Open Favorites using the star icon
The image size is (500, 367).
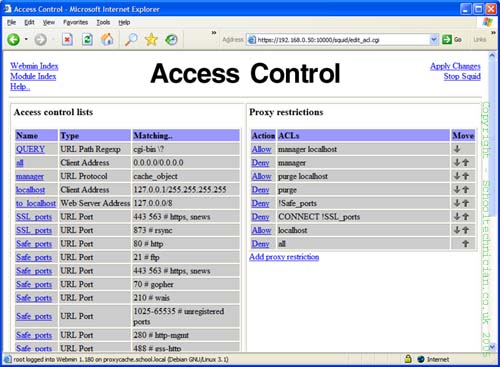(151, 40)
